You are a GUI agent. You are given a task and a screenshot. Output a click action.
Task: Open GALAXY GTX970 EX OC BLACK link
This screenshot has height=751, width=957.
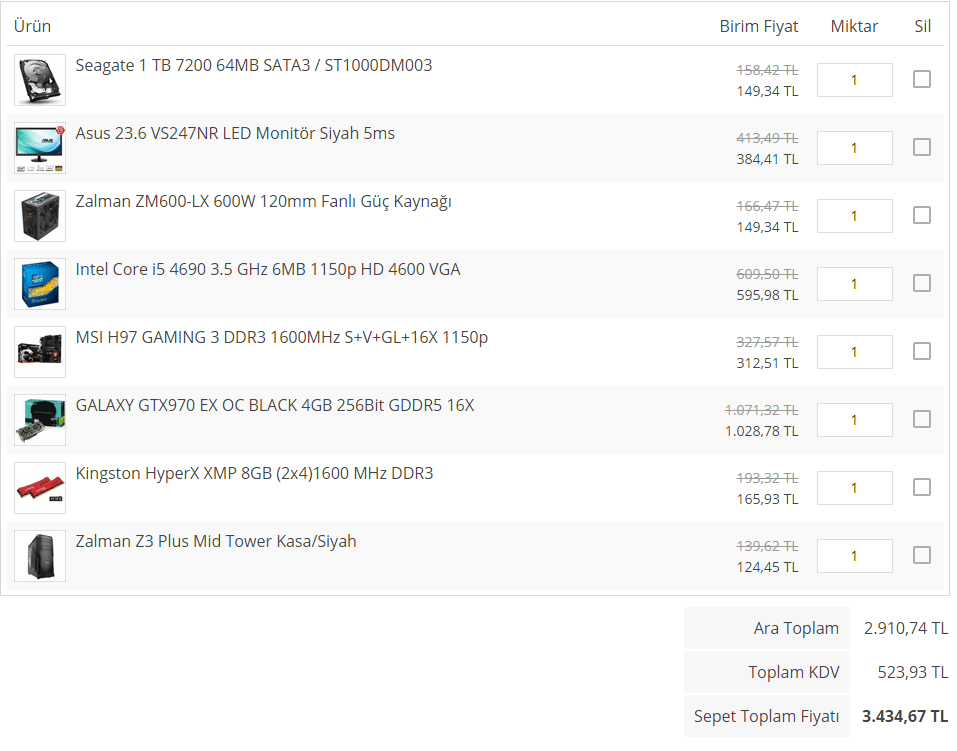pyautogui.click(x=274, y=405)
